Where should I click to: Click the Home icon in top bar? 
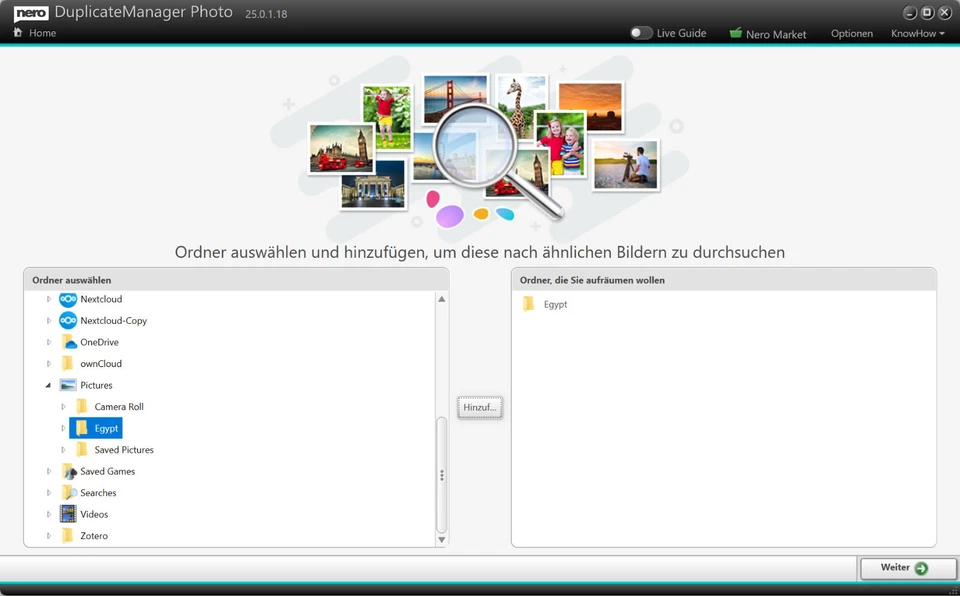click(x=17, y=32)
